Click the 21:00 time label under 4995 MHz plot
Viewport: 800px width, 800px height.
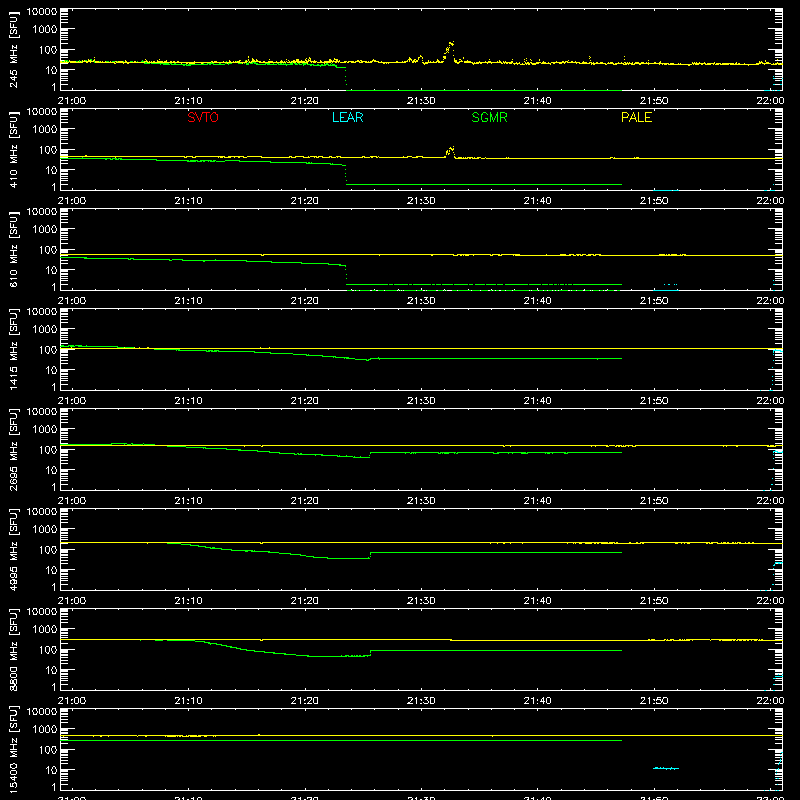coord(71,601)
